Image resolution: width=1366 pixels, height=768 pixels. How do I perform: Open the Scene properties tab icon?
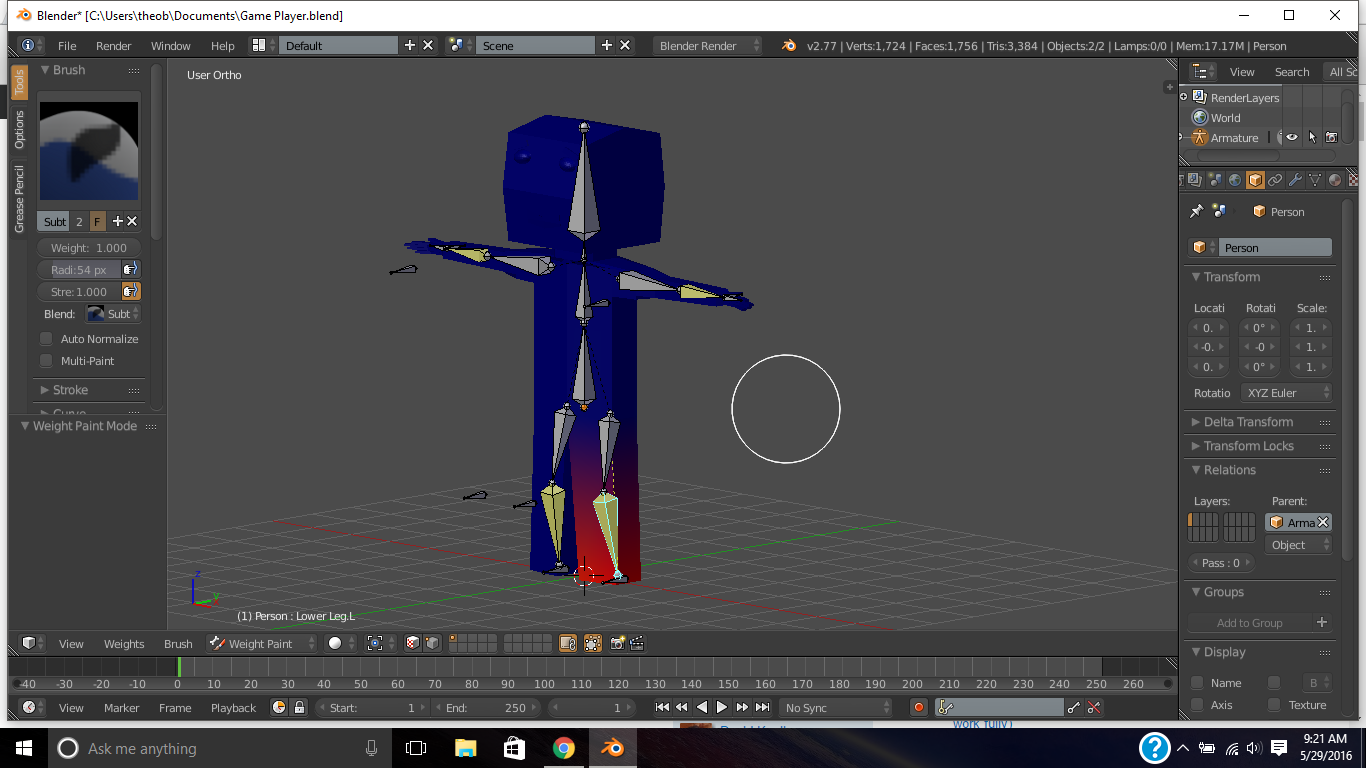click(1214, 180)
